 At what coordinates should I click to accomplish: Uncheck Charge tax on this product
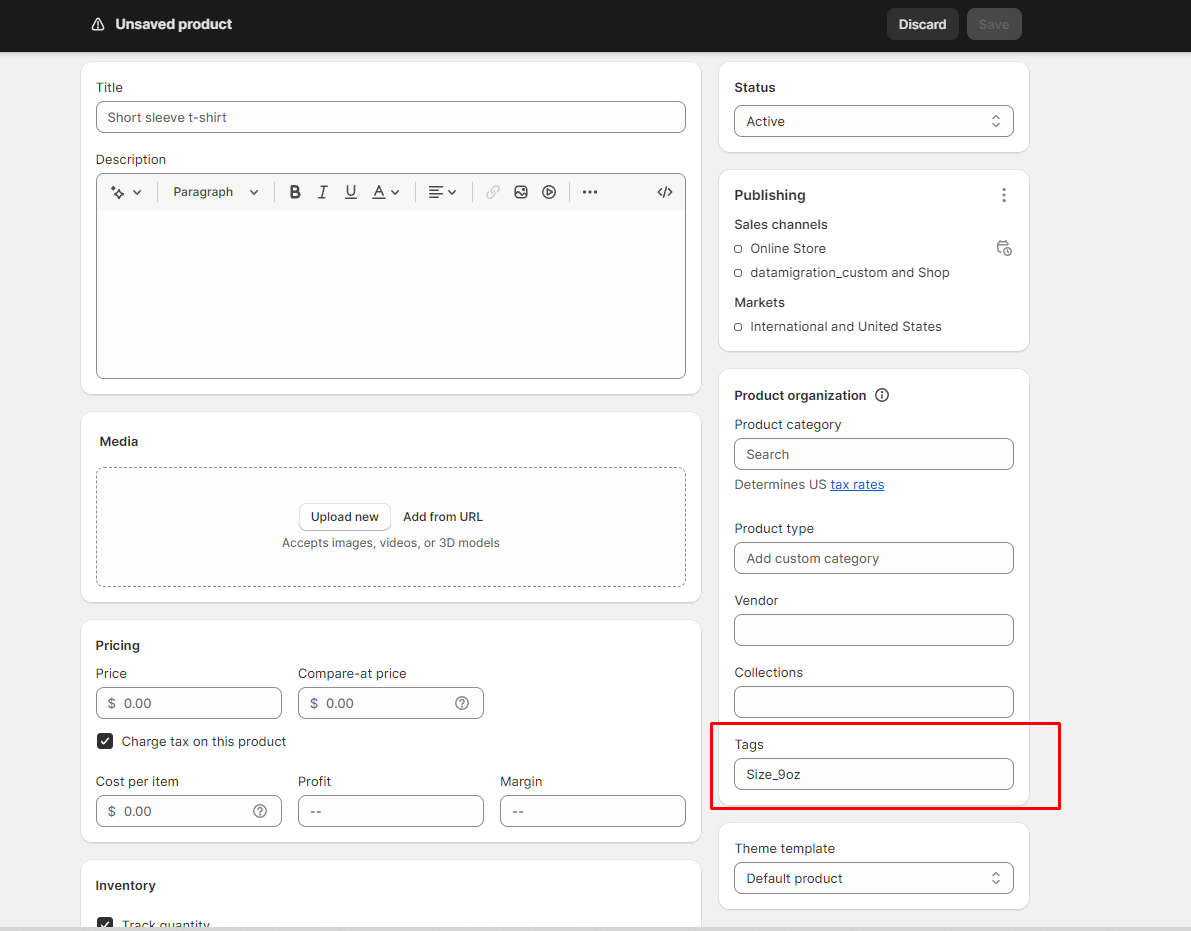105,741
